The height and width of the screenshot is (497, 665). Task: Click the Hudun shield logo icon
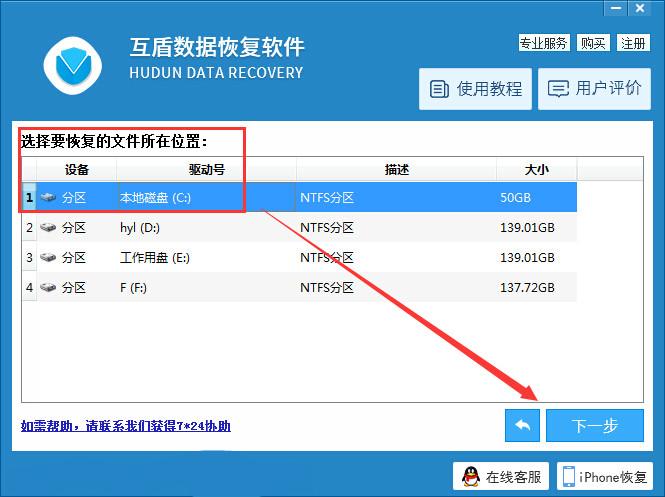tap(73, 66)
